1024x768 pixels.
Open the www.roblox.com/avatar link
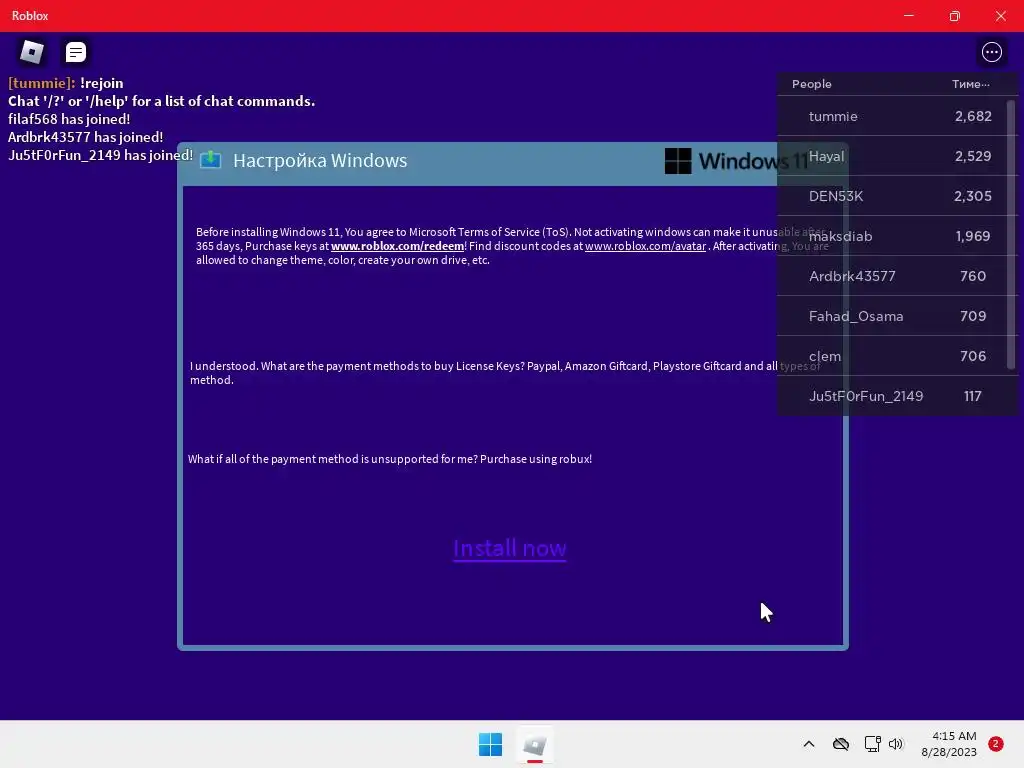(x=645, y=246)
